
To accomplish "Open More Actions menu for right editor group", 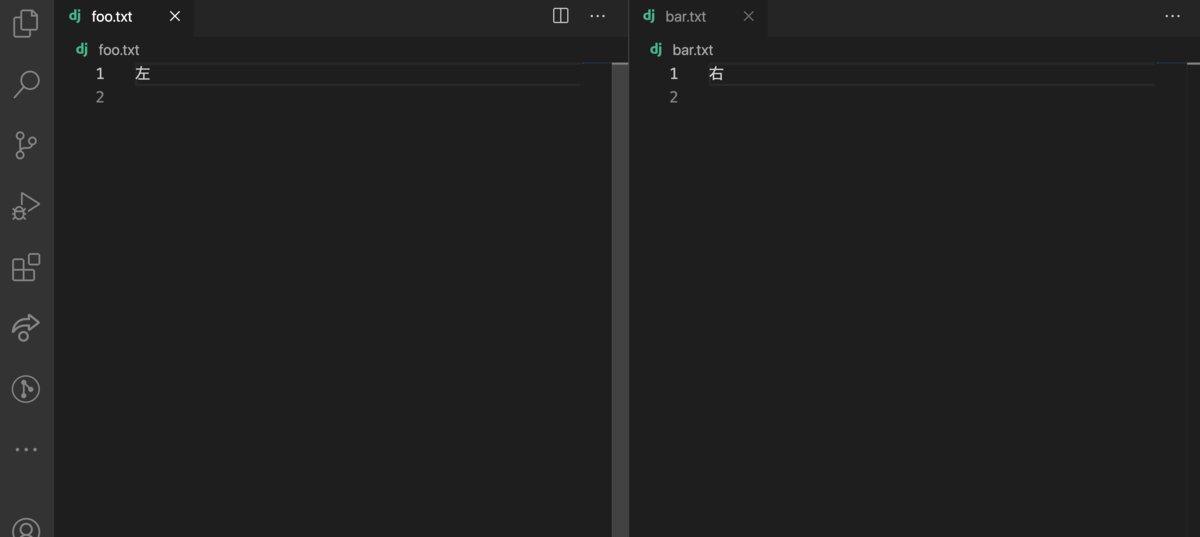I will coord(1172,16).
